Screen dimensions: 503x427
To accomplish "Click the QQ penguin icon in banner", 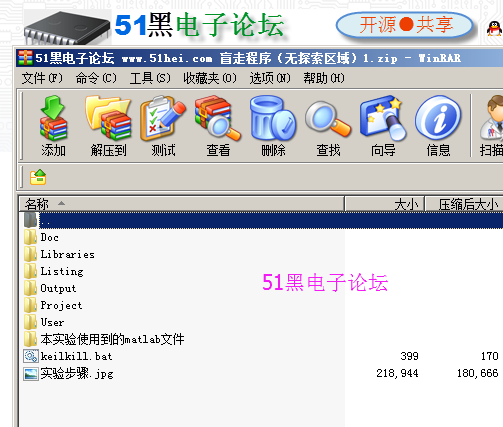I will click(494, 29).
